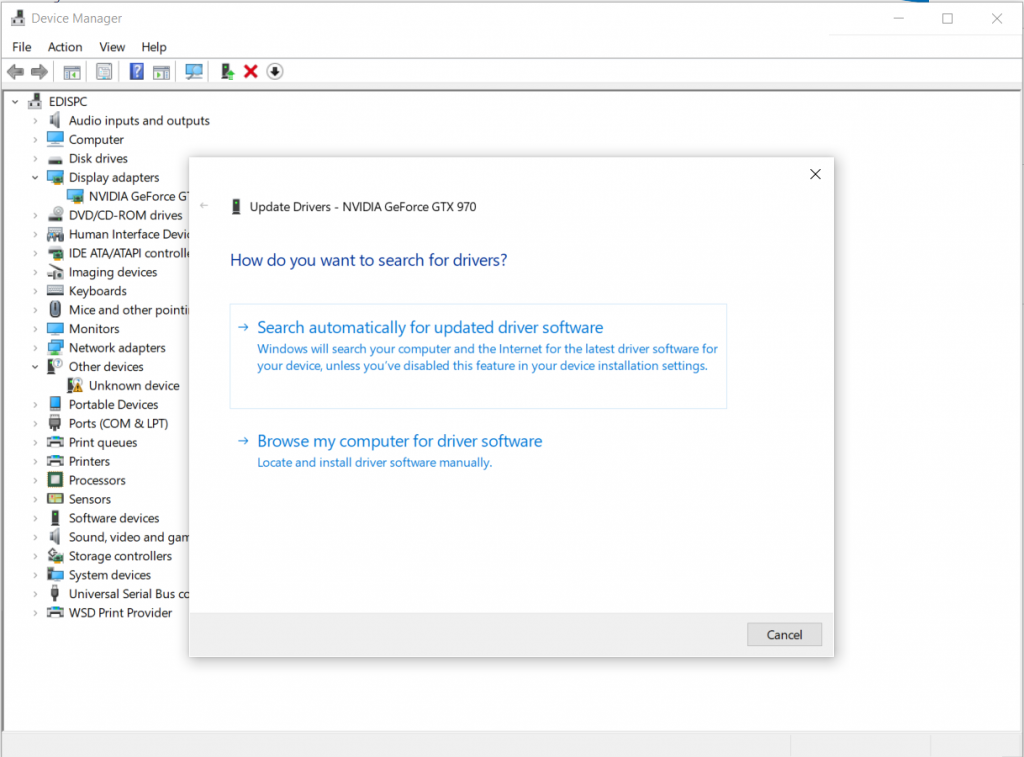Click the Keyboards category icon

click(x=56, y=291)
